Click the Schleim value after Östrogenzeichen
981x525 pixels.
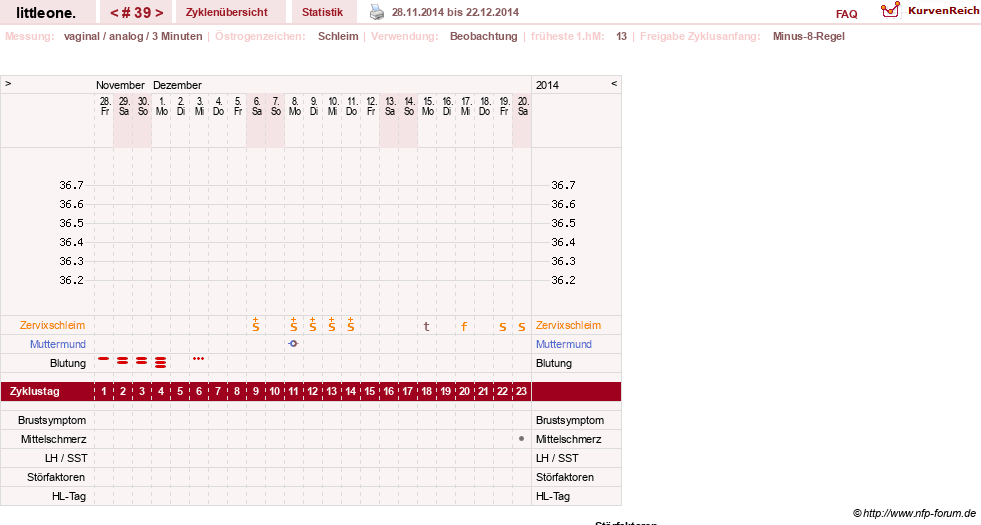click(338, 36)
